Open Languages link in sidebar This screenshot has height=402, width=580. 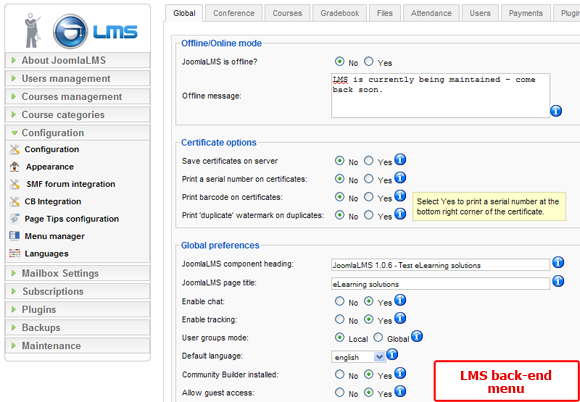click(x=47, y=254)
